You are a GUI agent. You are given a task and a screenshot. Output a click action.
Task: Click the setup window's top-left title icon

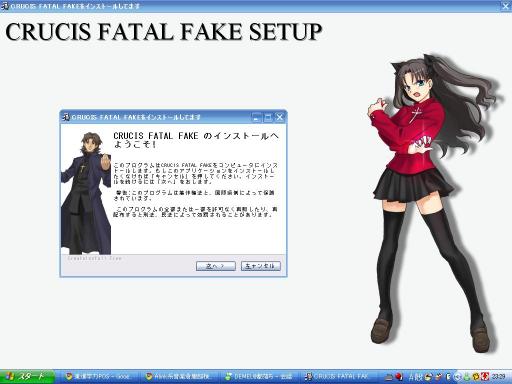click(x=5, y=6)
